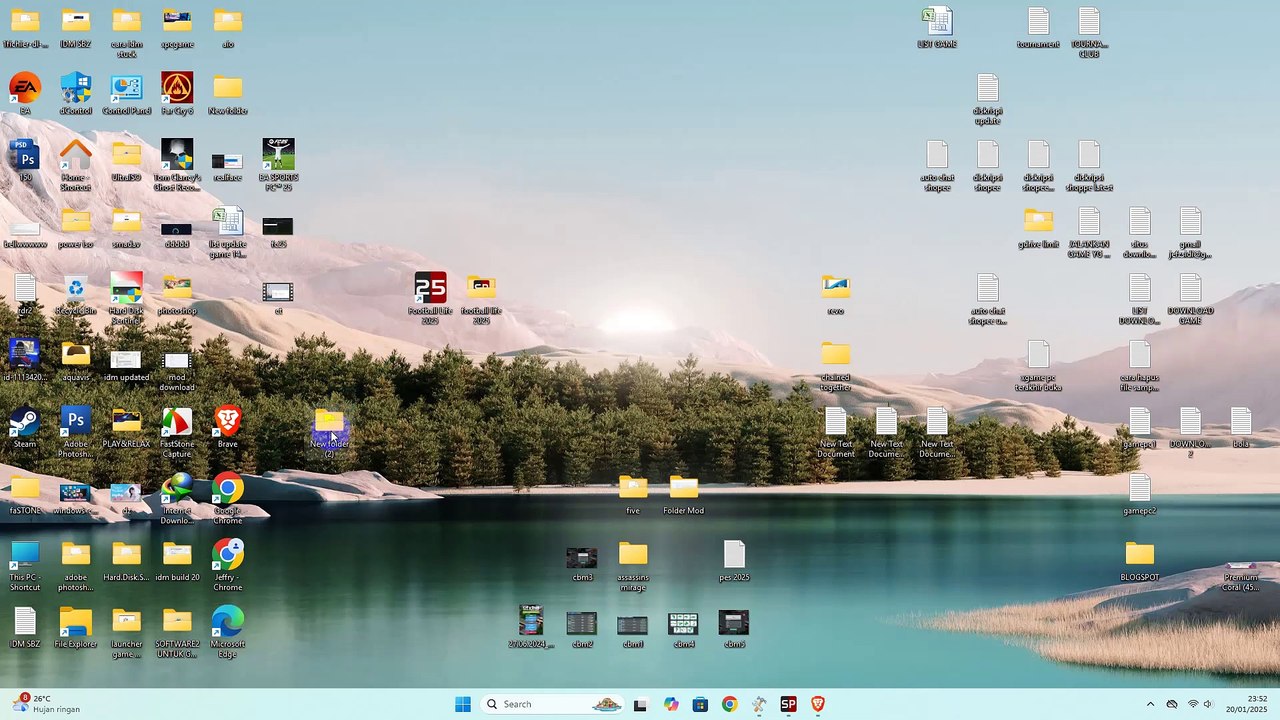Viewport: 1280px width, 720px height.
Task: Open the revo folder icon
Action: (836, 288)
